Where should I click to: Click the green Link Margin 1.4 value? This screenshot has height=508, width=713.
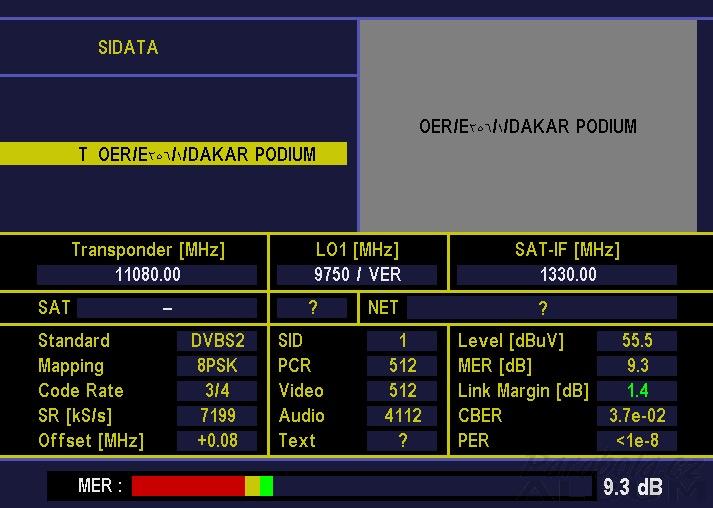636,391
